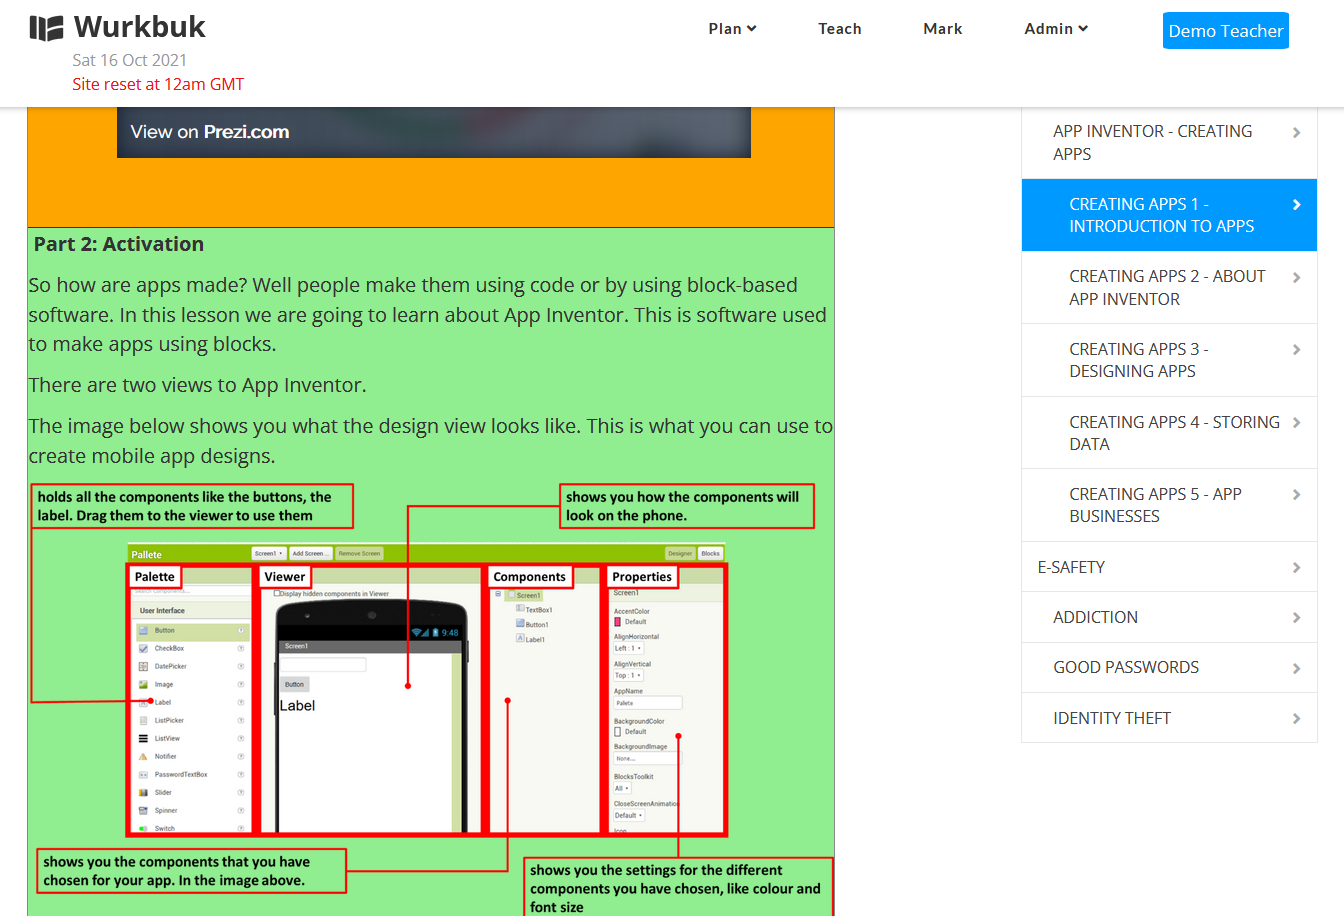Click the AccentColor Default color swatch
1344x916 pixels.
click(618, 622)
